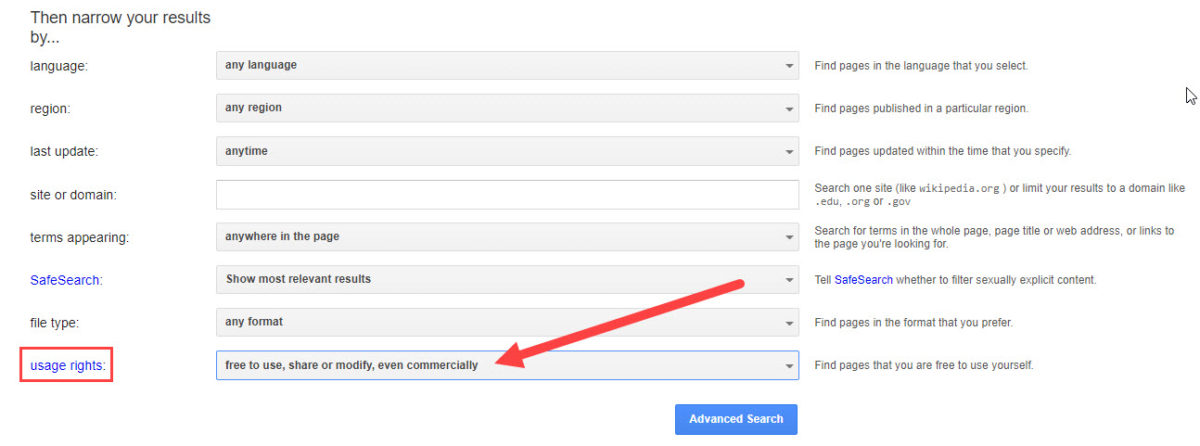1200x446 pixels.
Task: Click the arrow icon of the any format dropdown
Action: [x=789, y=323]
